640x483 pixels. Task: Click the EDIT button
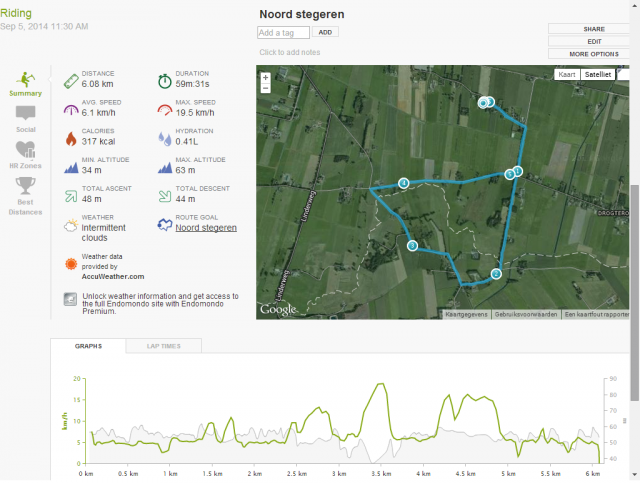coord(594,42)
